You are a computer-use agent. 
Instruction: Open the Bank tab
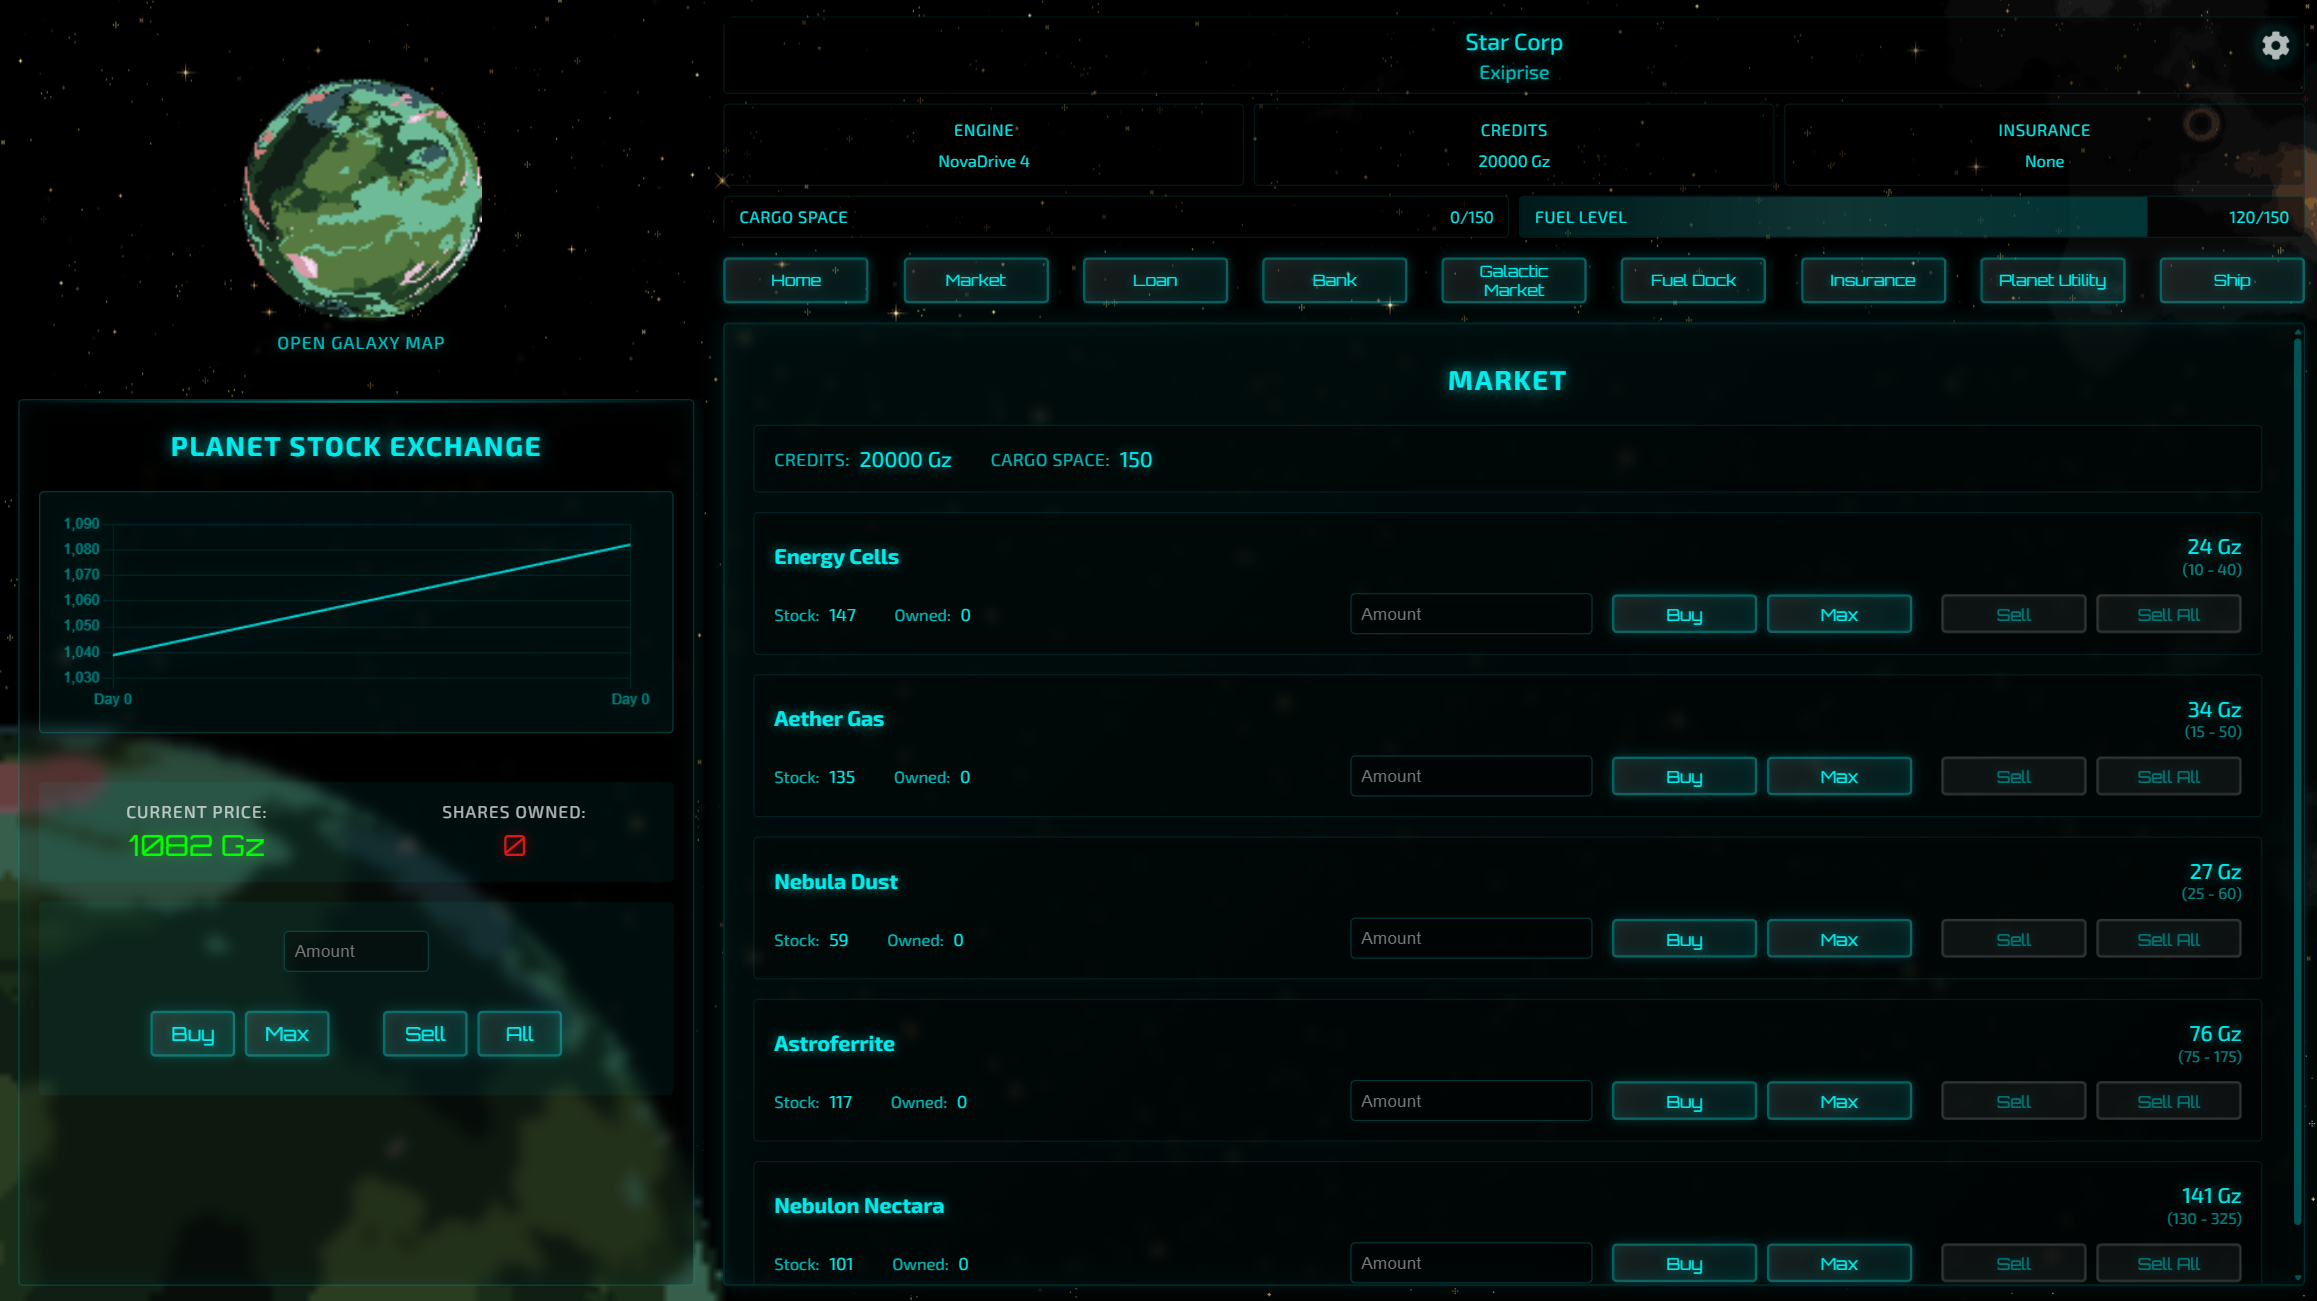pyautogui.click(x=1334, y=280)
